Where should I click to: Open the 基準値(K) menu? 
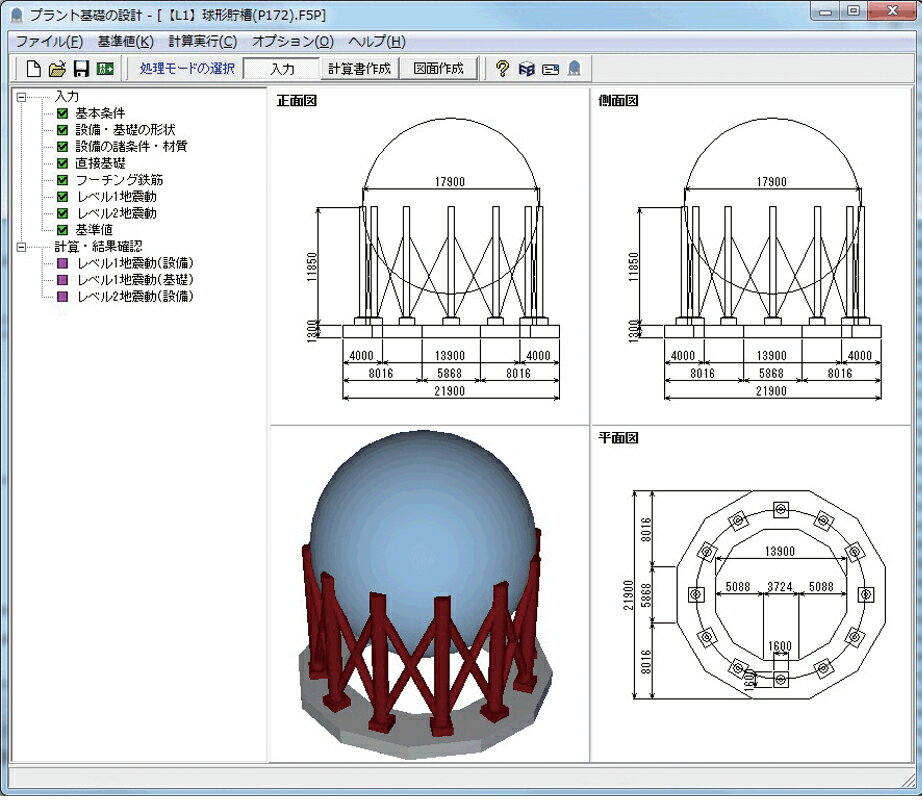(125, 42)
